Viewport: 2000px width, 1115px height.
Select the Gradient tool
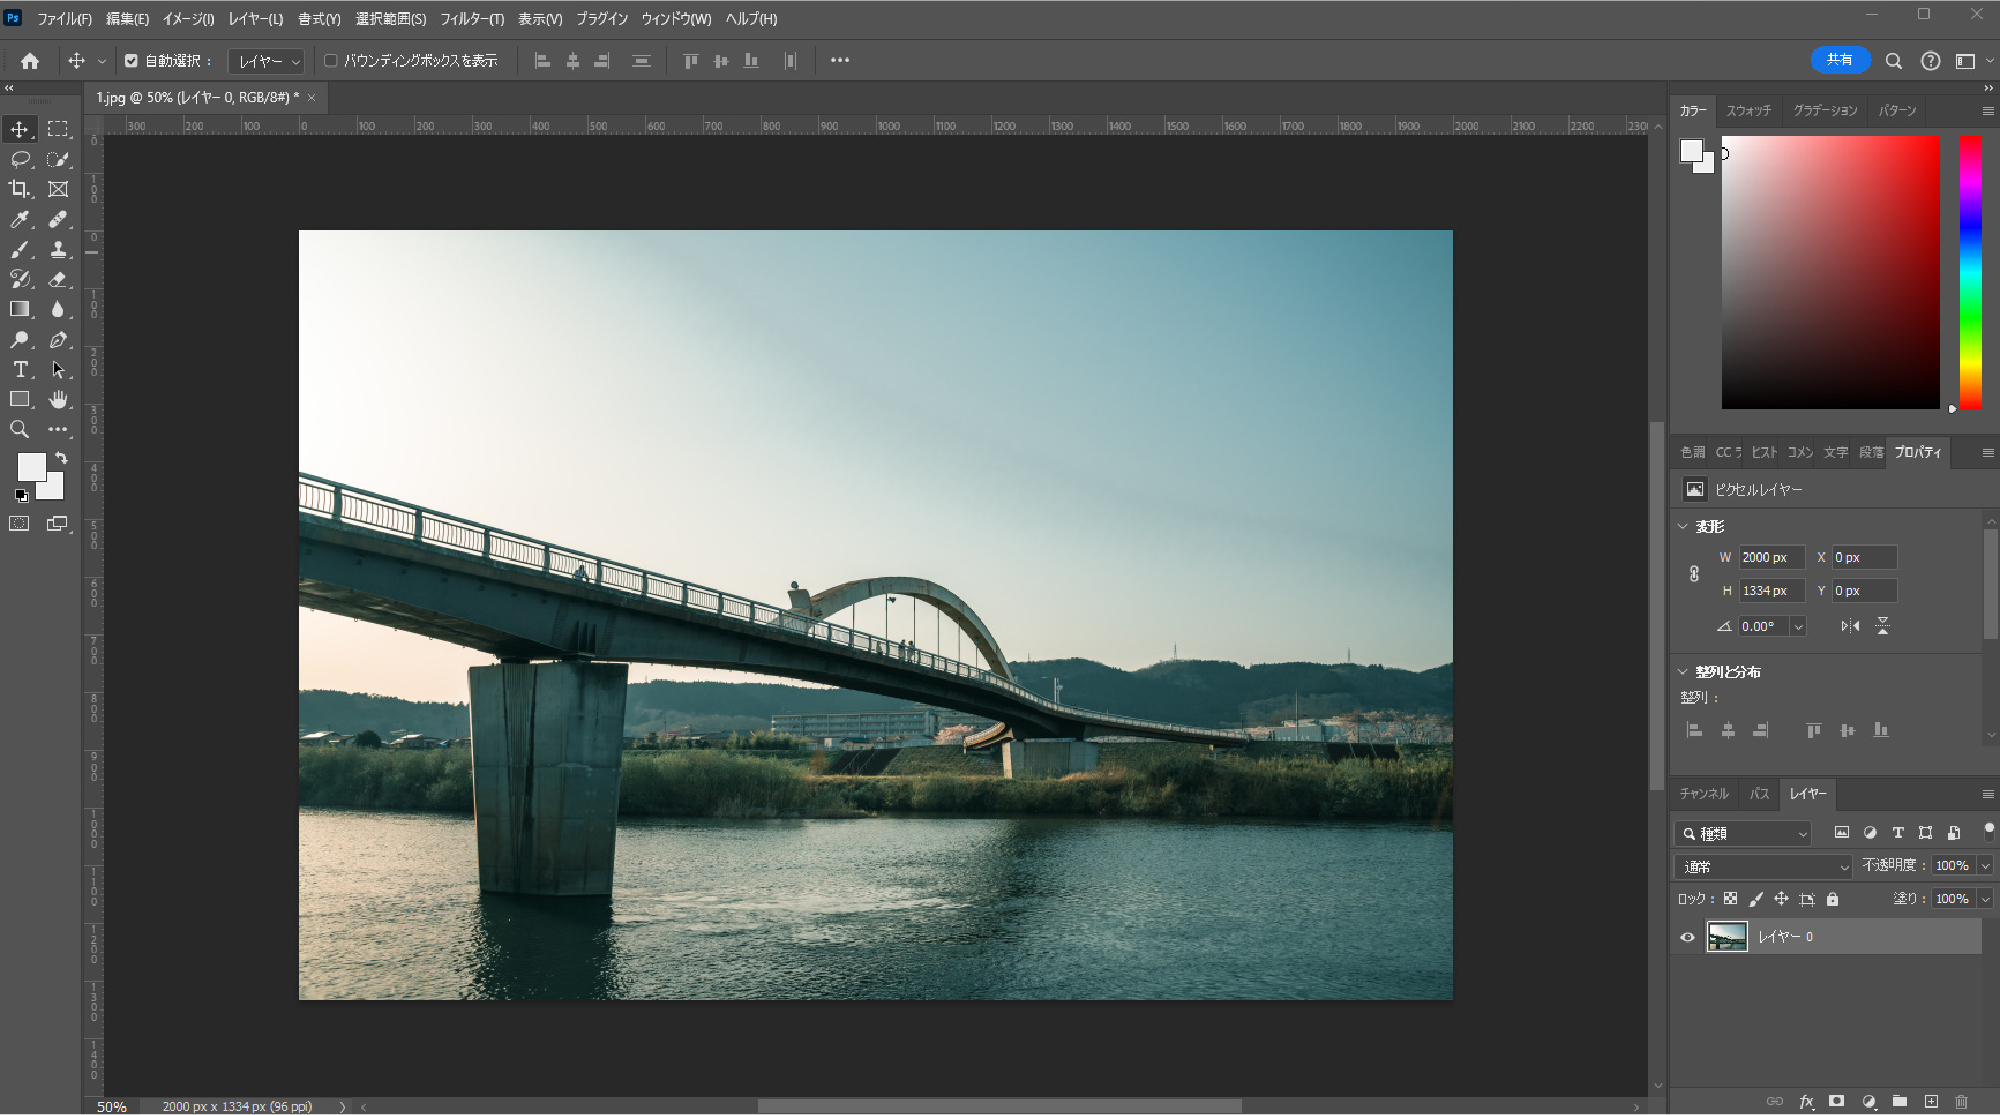[x=20, y=309]
